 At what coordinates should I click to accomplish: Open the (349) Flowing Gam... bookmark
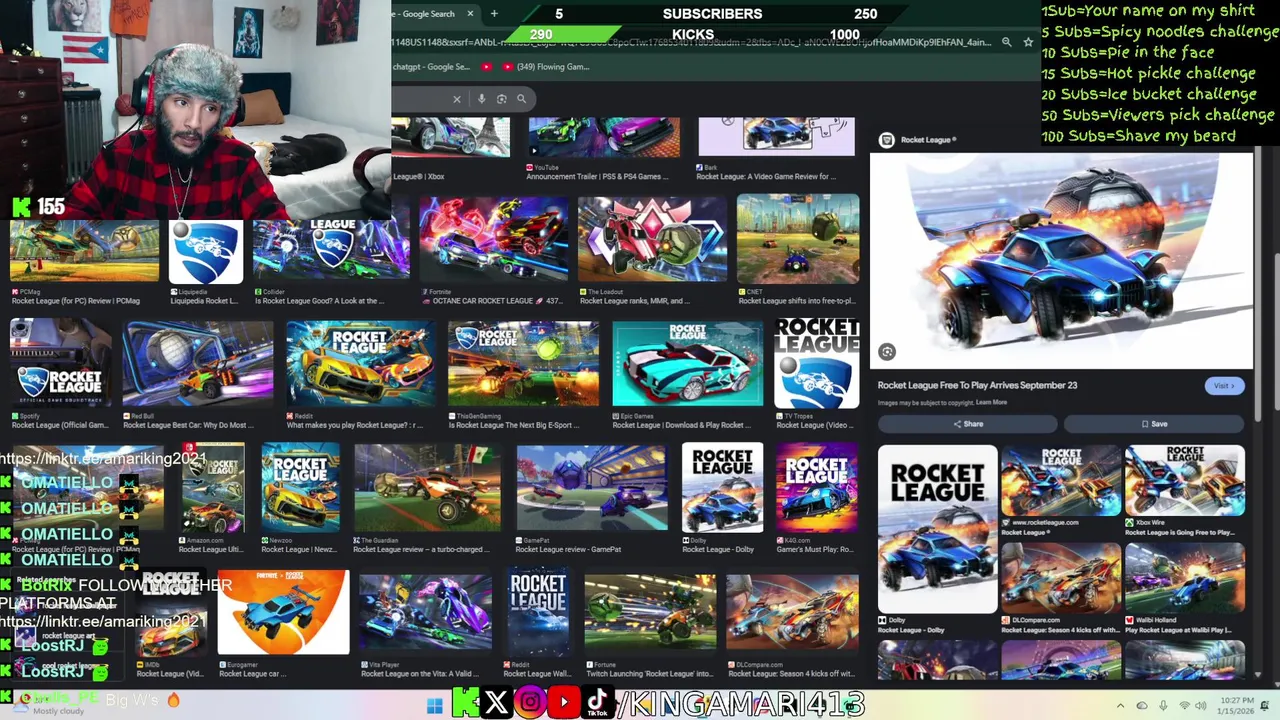coord(545,67)
